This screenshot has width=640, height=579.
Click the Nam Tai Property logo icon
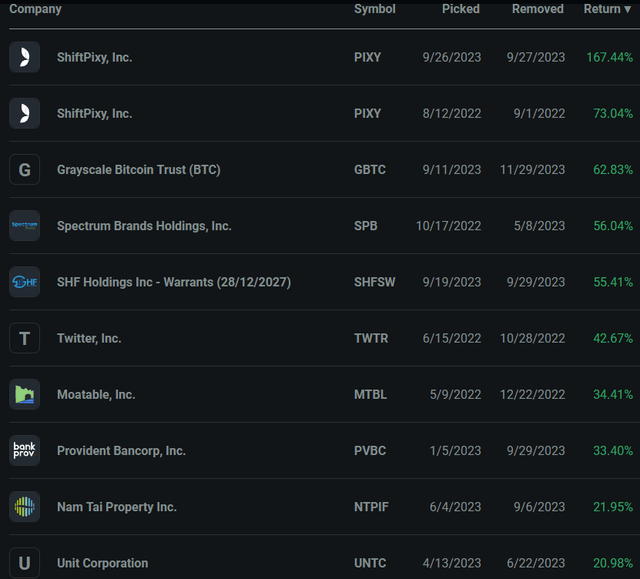24,507
